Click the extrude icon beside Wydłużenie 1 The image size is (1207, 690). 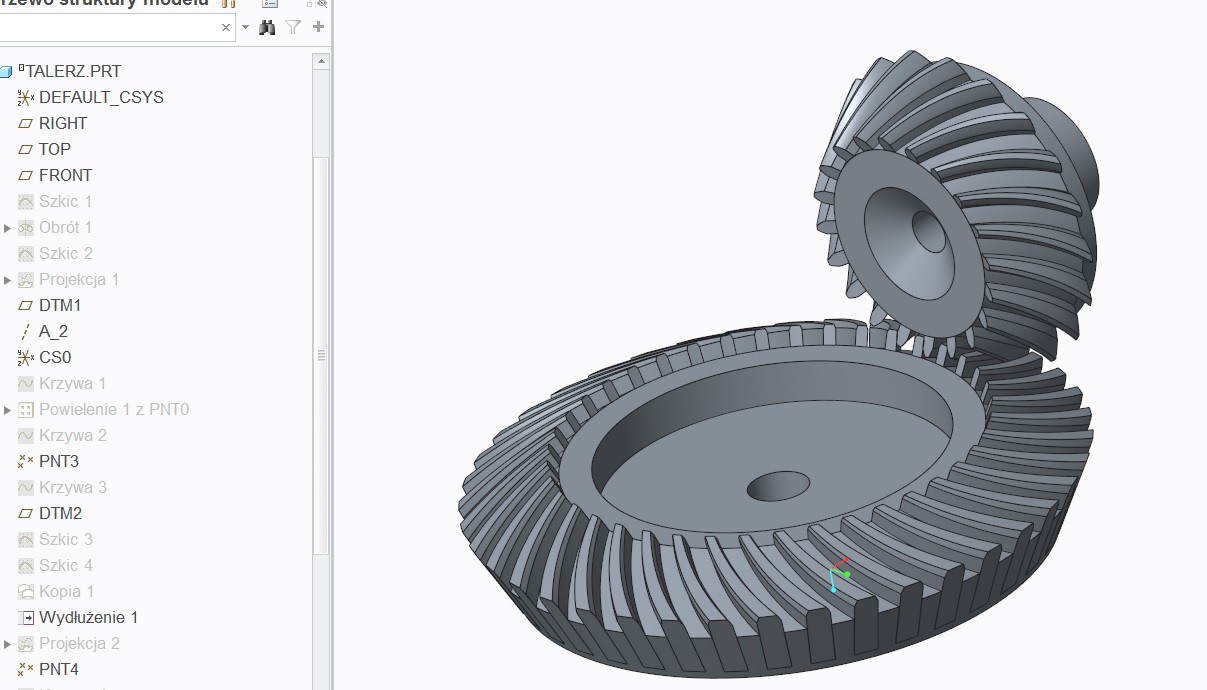click(26, 618)
